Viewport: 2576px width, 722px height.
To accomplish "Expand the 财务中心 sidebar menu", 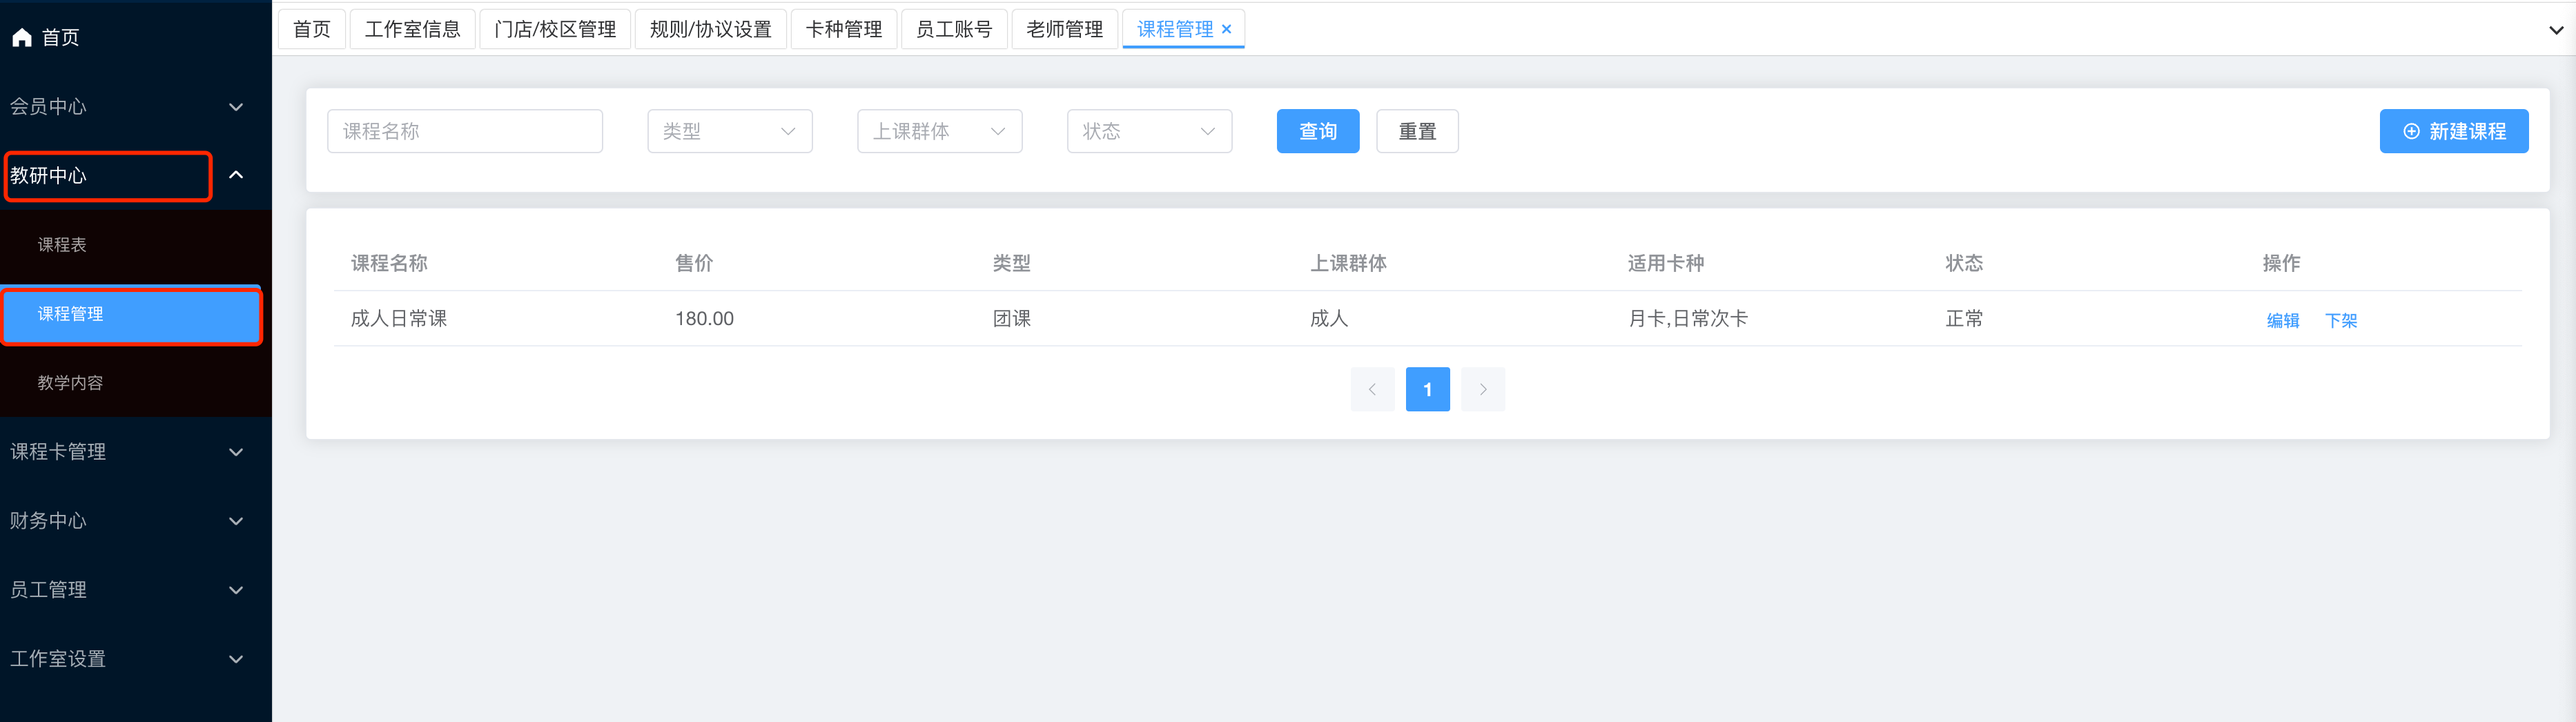I will tap(136, 521).
